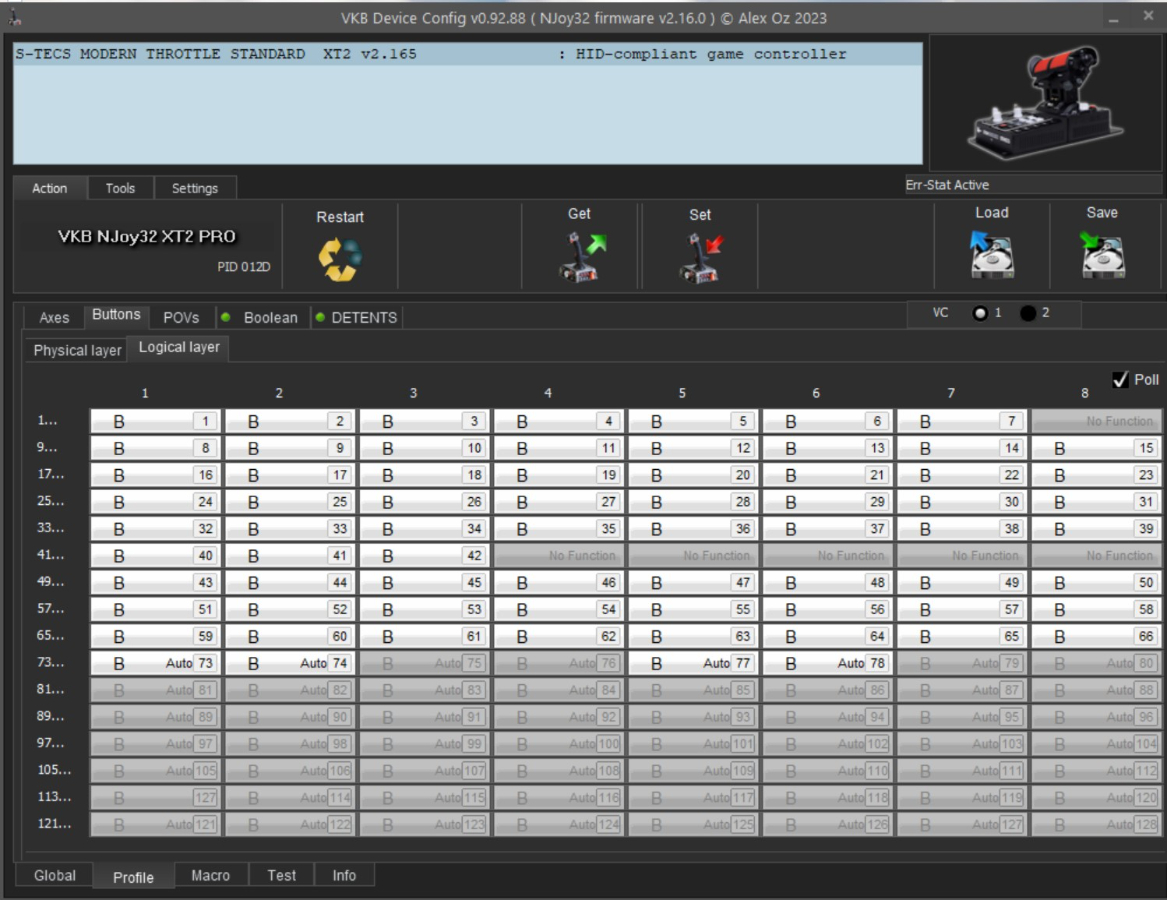Click the PID 012D text
The width and height of the screenshot is (1167, 900).
243,267
